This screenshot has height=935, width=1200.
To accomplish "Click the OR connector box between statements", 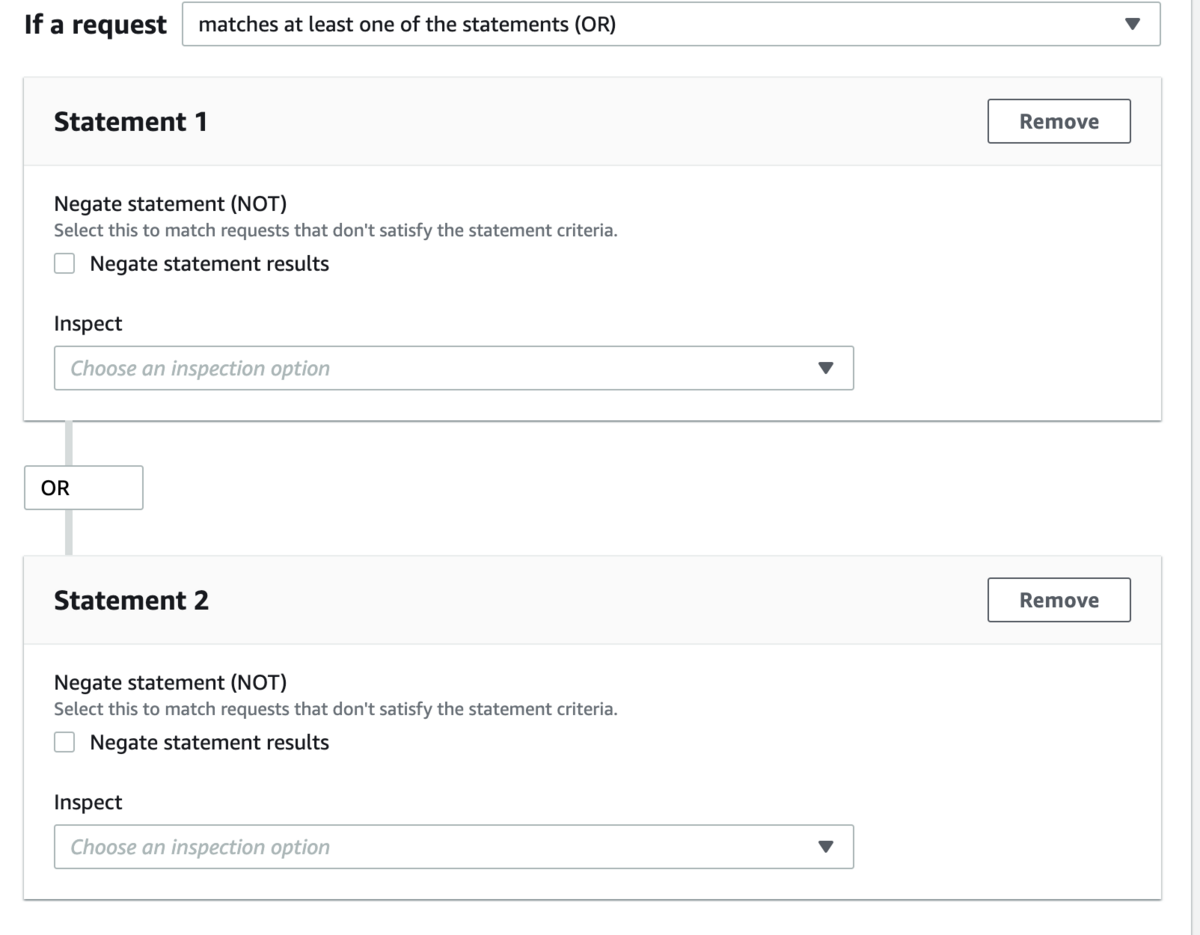I will pyautogui.click(x=83, y=488).
